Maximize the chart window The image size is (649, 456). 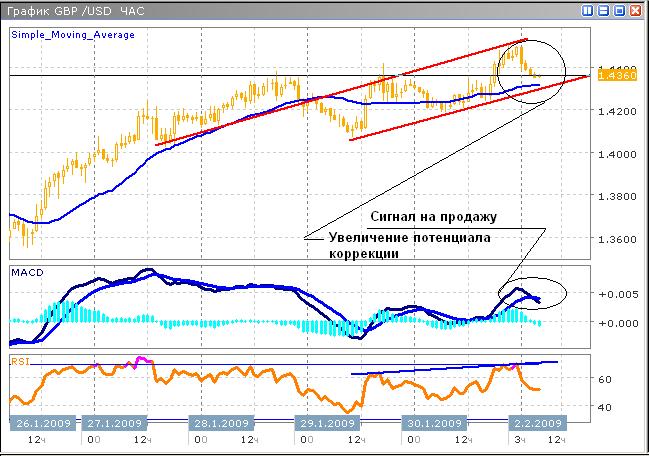[619, 10]
